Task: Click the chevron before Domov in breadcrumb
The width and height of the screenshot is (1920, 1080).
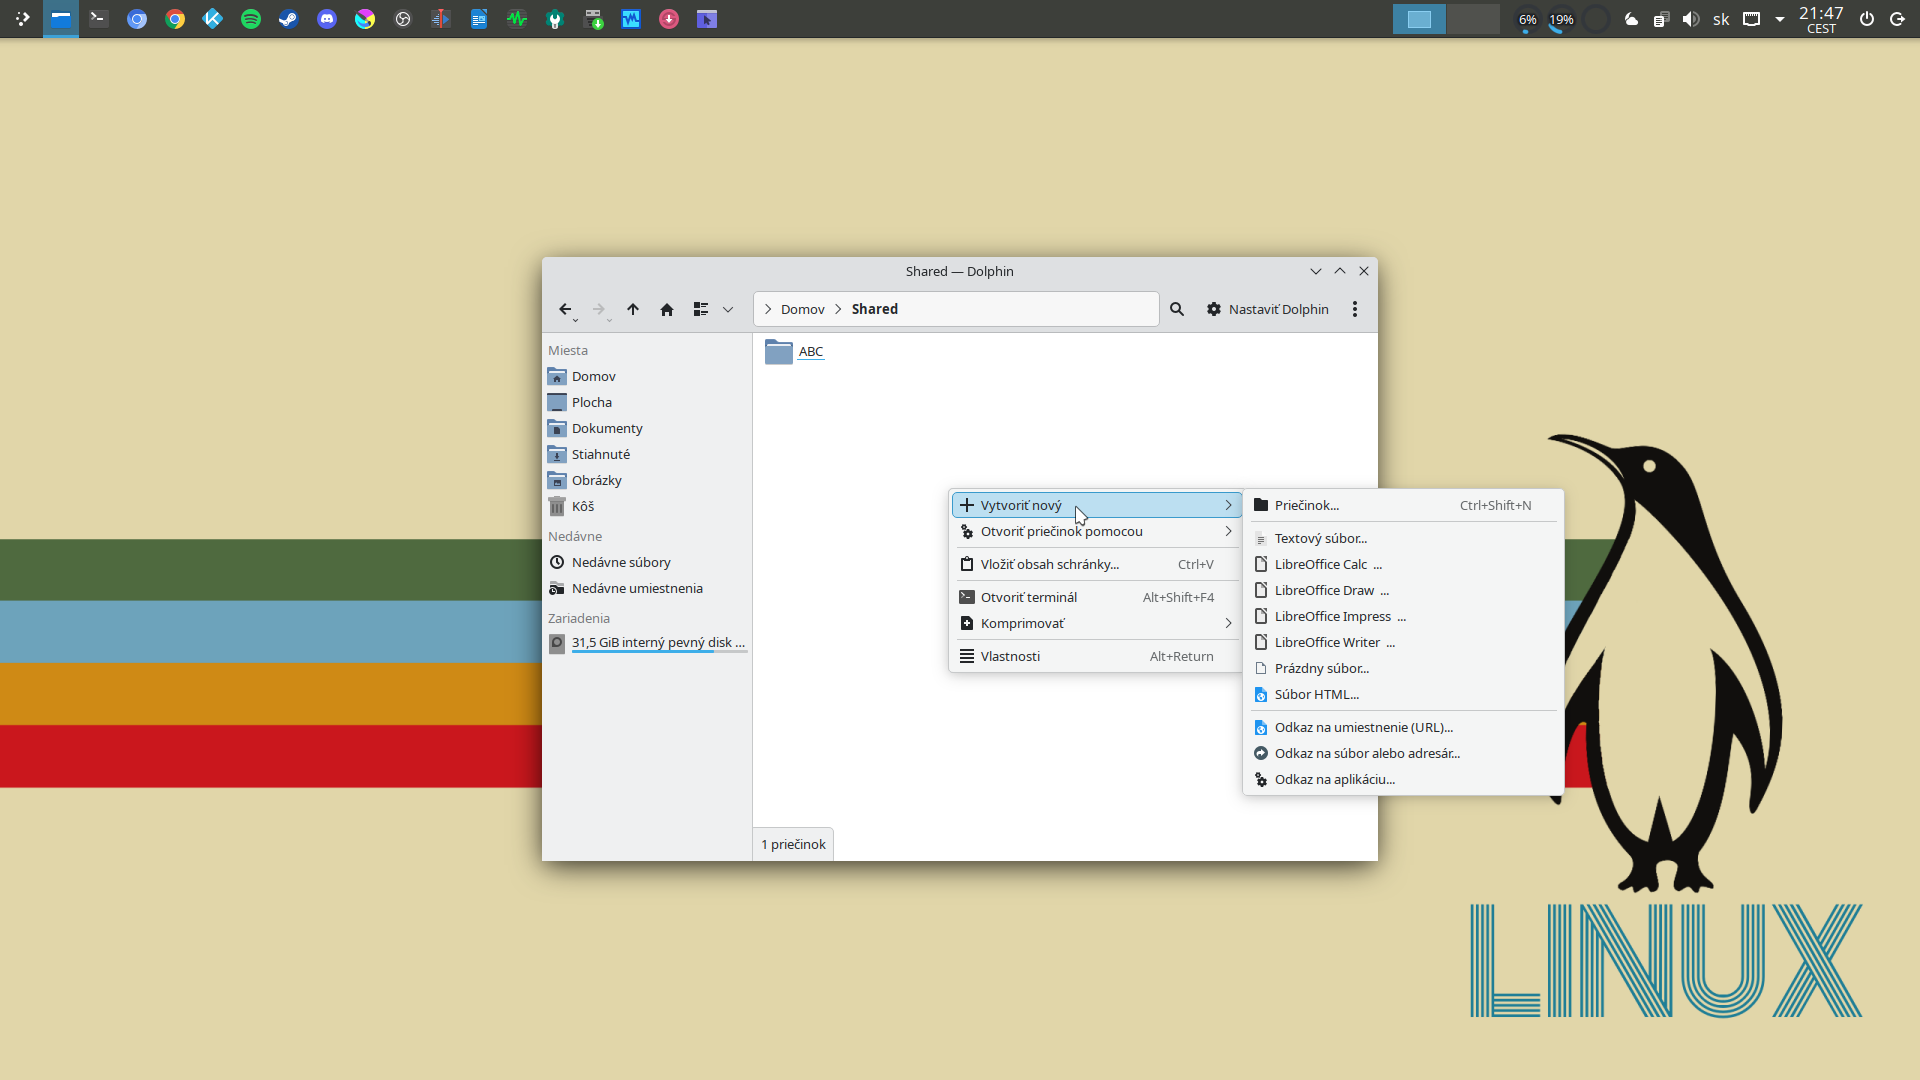Action: tap(767, 310)
